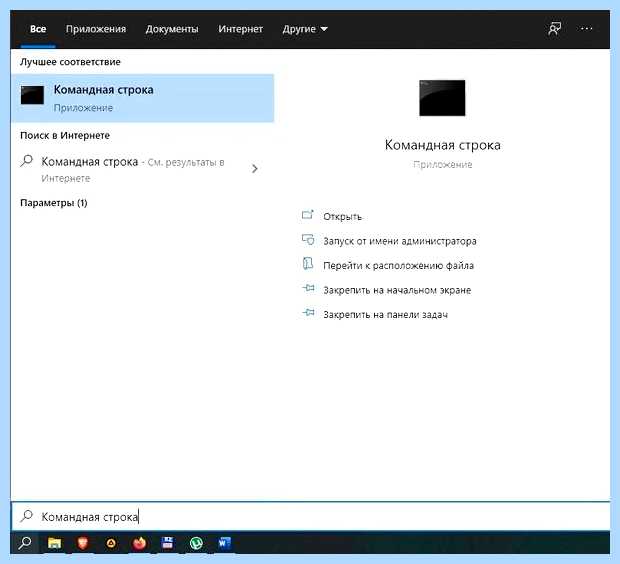Open the feedback icon in the search header
Viewport: 620px width, 564px height.
[x=554, y=29]
